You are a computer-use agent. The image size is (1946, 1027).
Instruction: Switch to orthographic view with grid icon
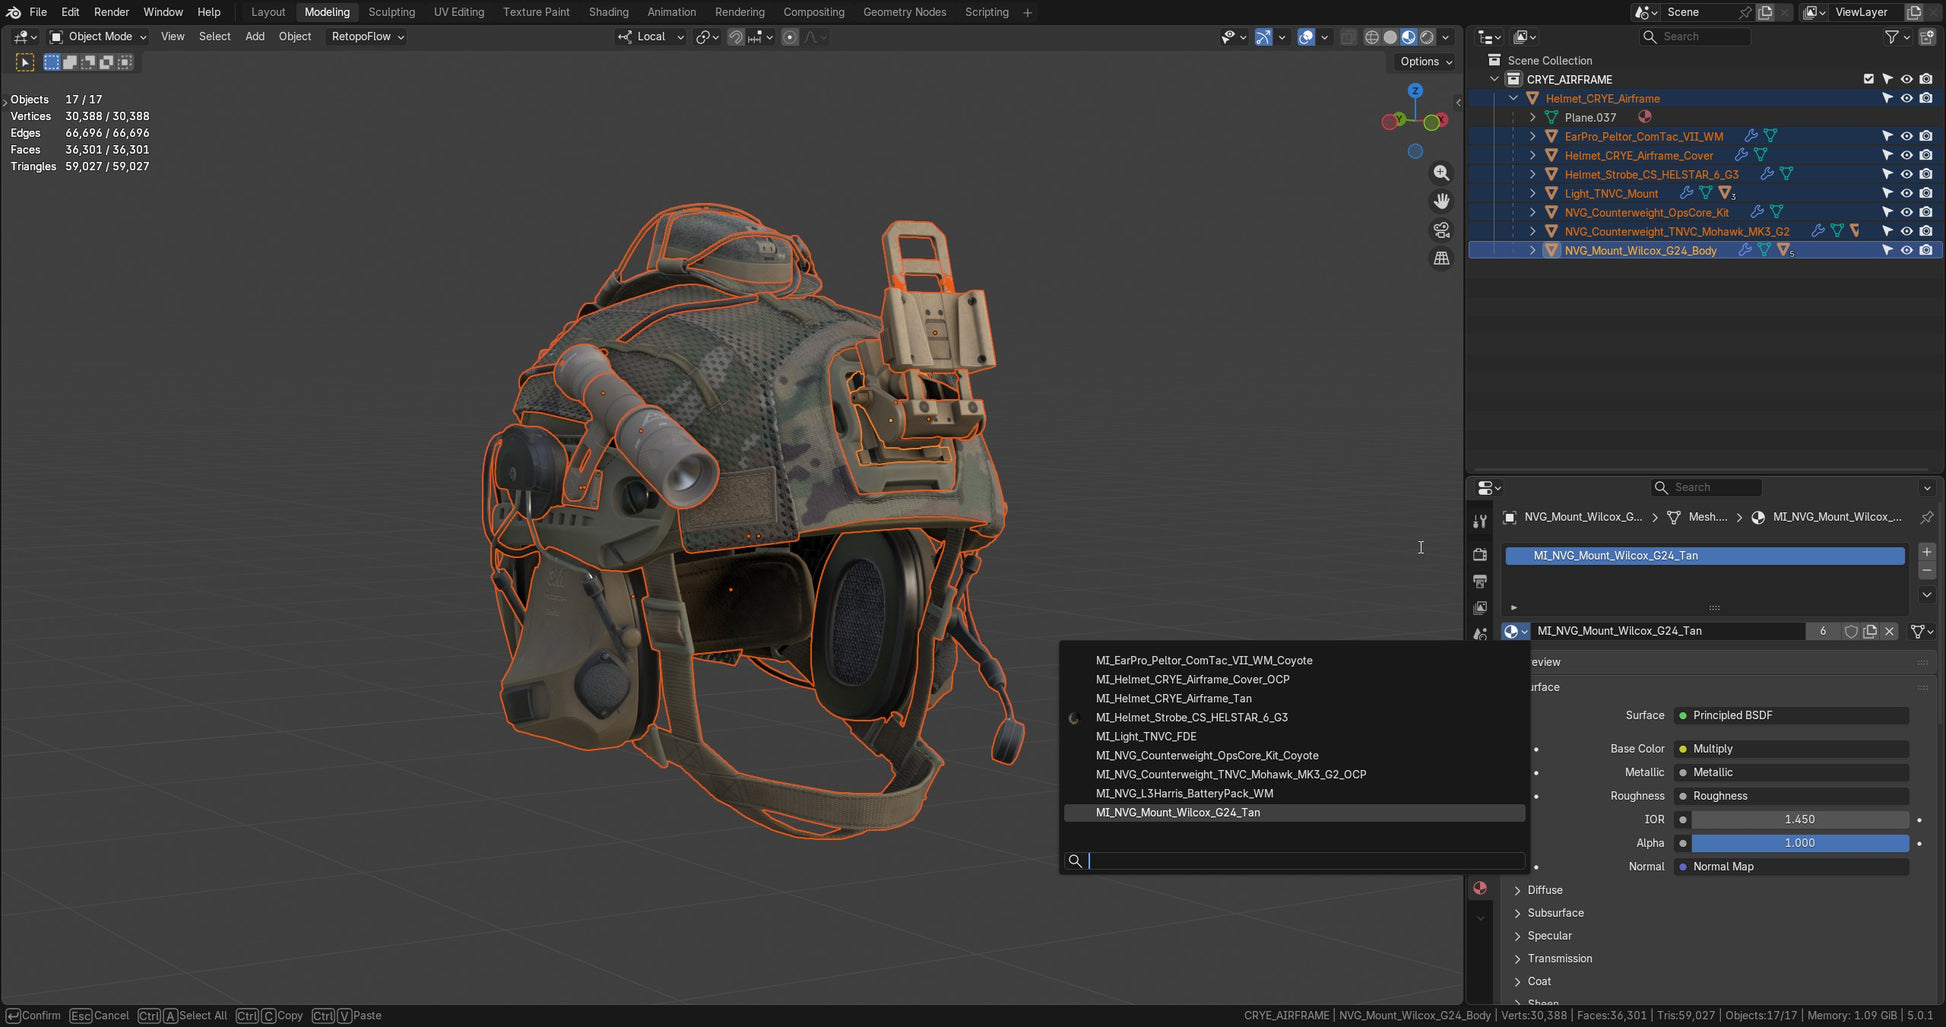click(x=1441, y=258)
